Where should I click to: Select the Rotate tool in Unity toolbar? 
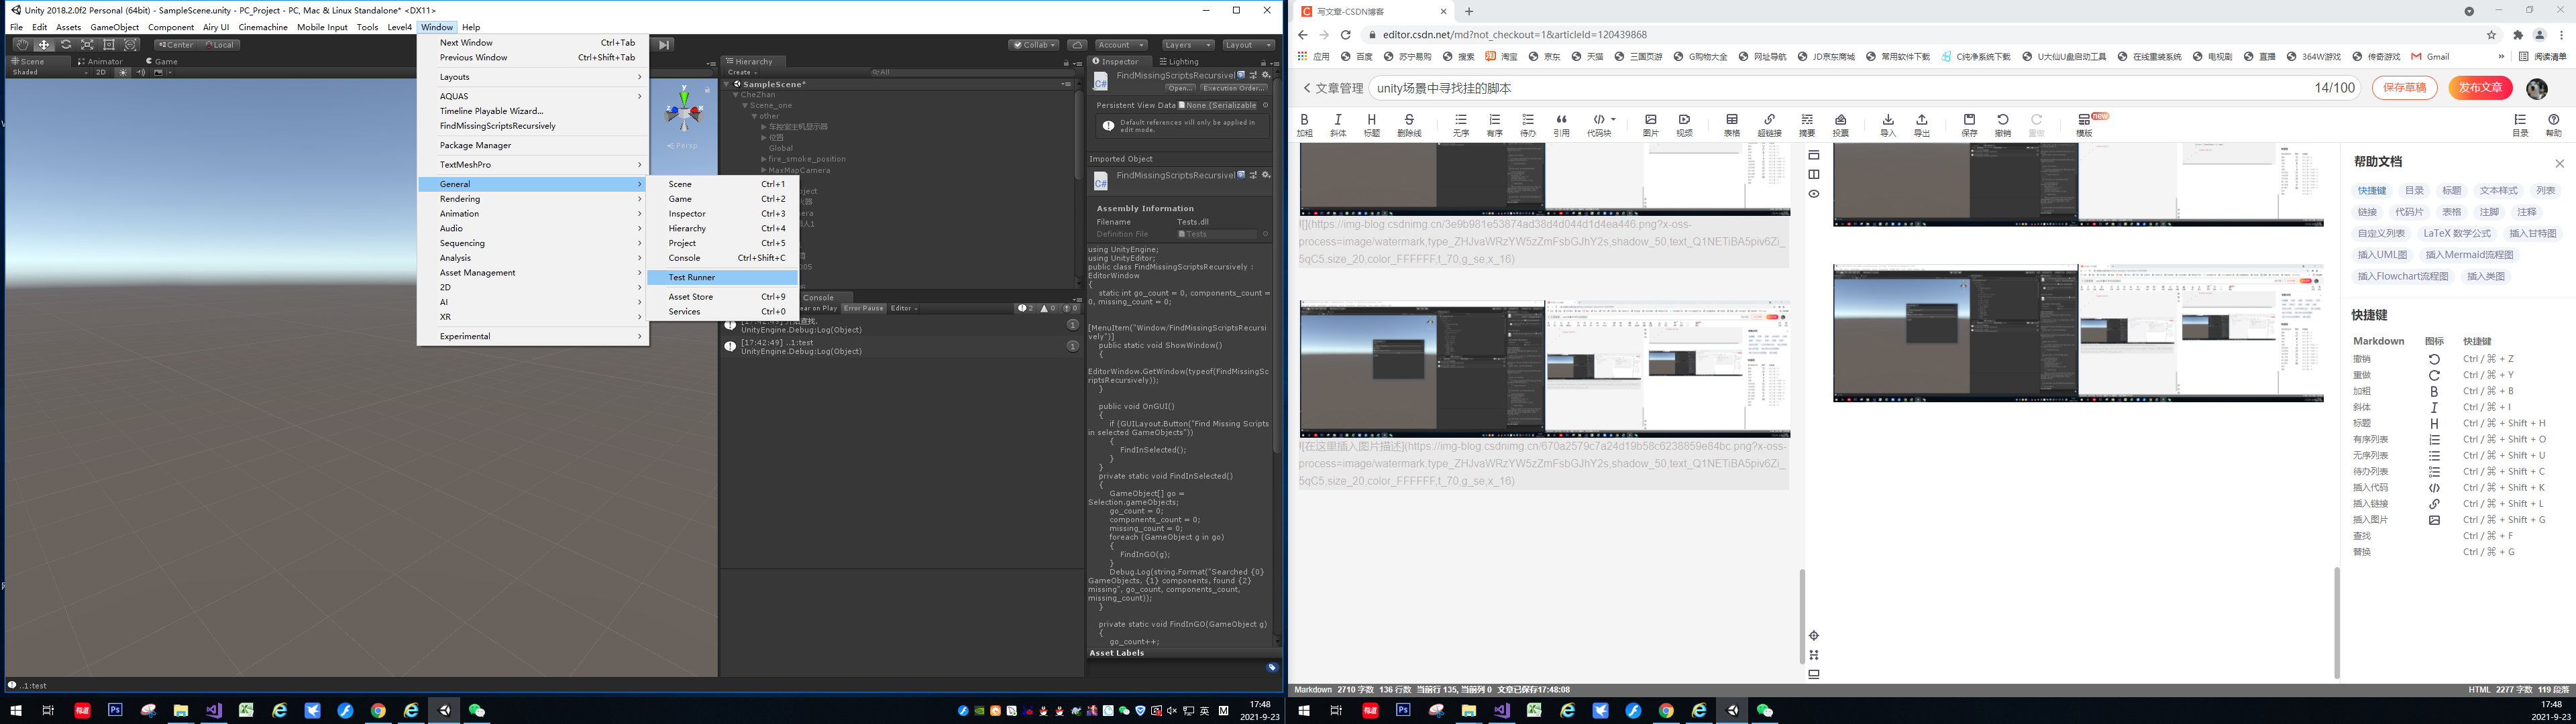[x=66, y=45]
